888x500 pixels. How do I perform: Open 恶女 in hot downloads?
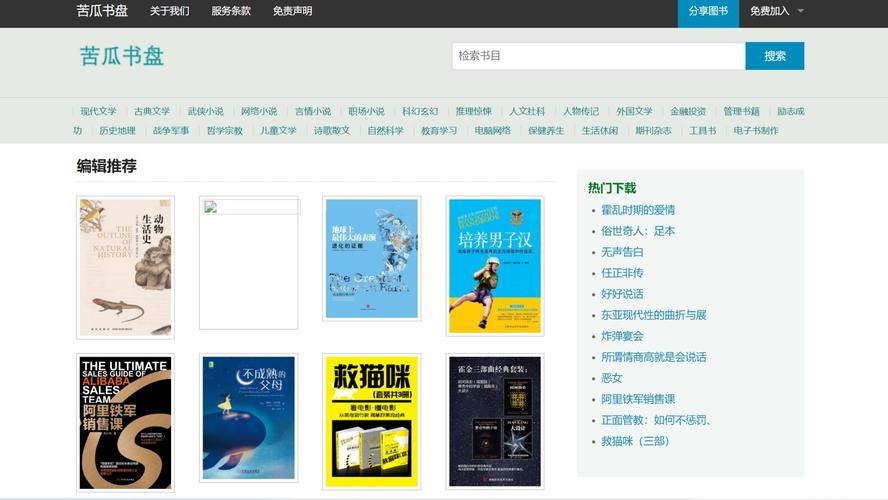point(612,378)
